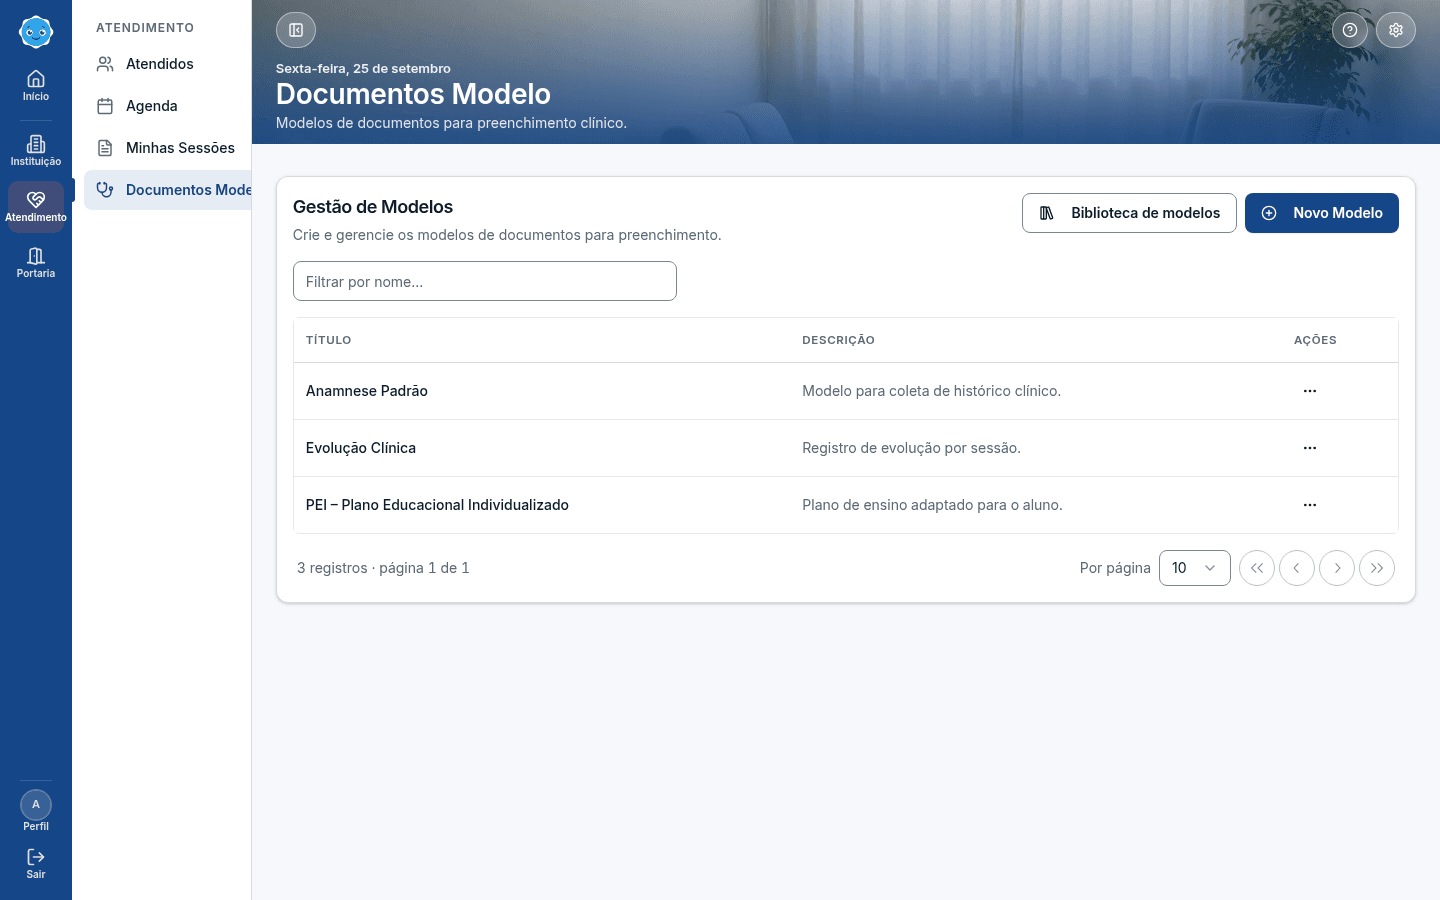Go to next page arrow
The image size is (1440, 900).
tap(1337, 568)
